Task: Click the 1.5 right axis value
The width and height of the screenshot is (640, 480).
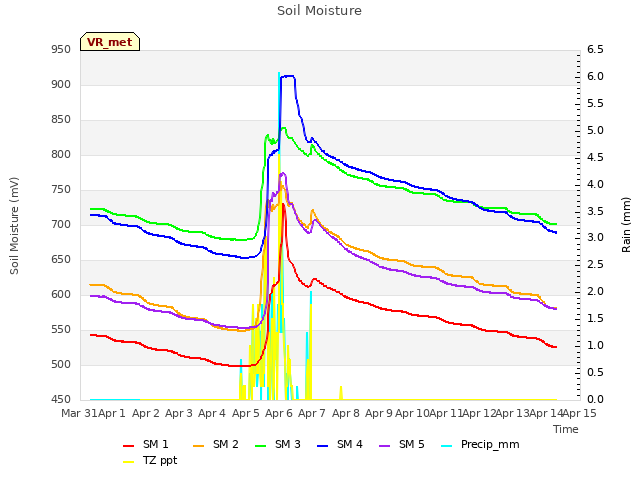Action: pyautogui.click(x=595, y=319)
